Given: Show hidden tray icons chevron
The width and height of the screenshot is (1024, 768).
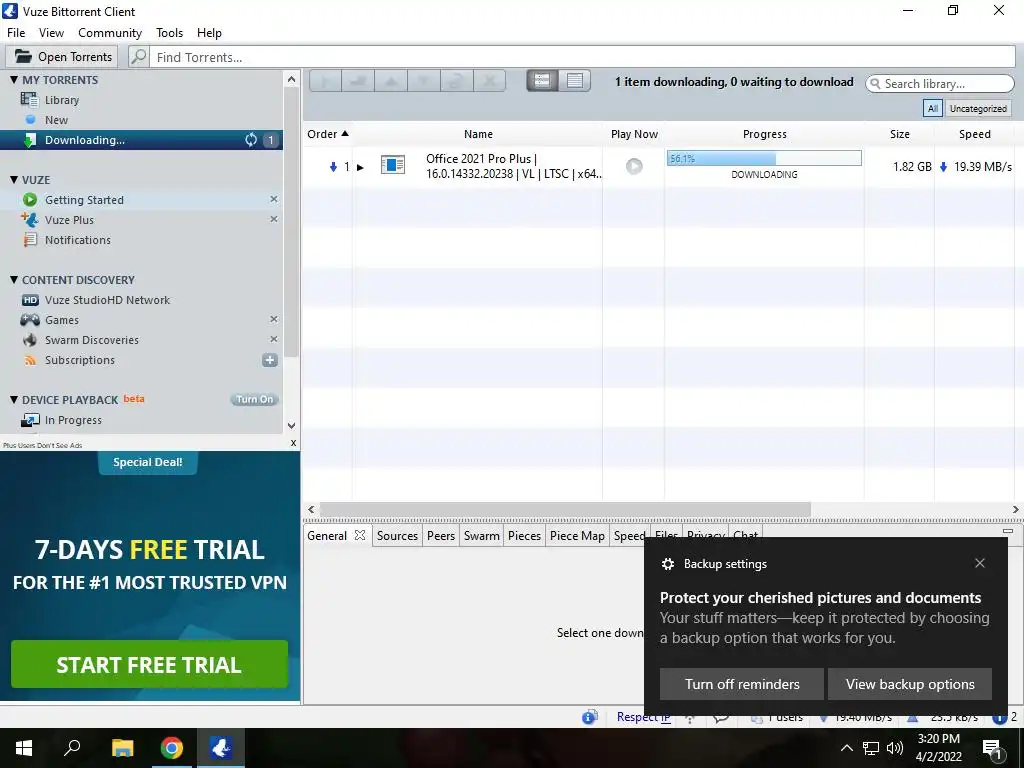Looking at the screenshot, I should pos(846,748).
